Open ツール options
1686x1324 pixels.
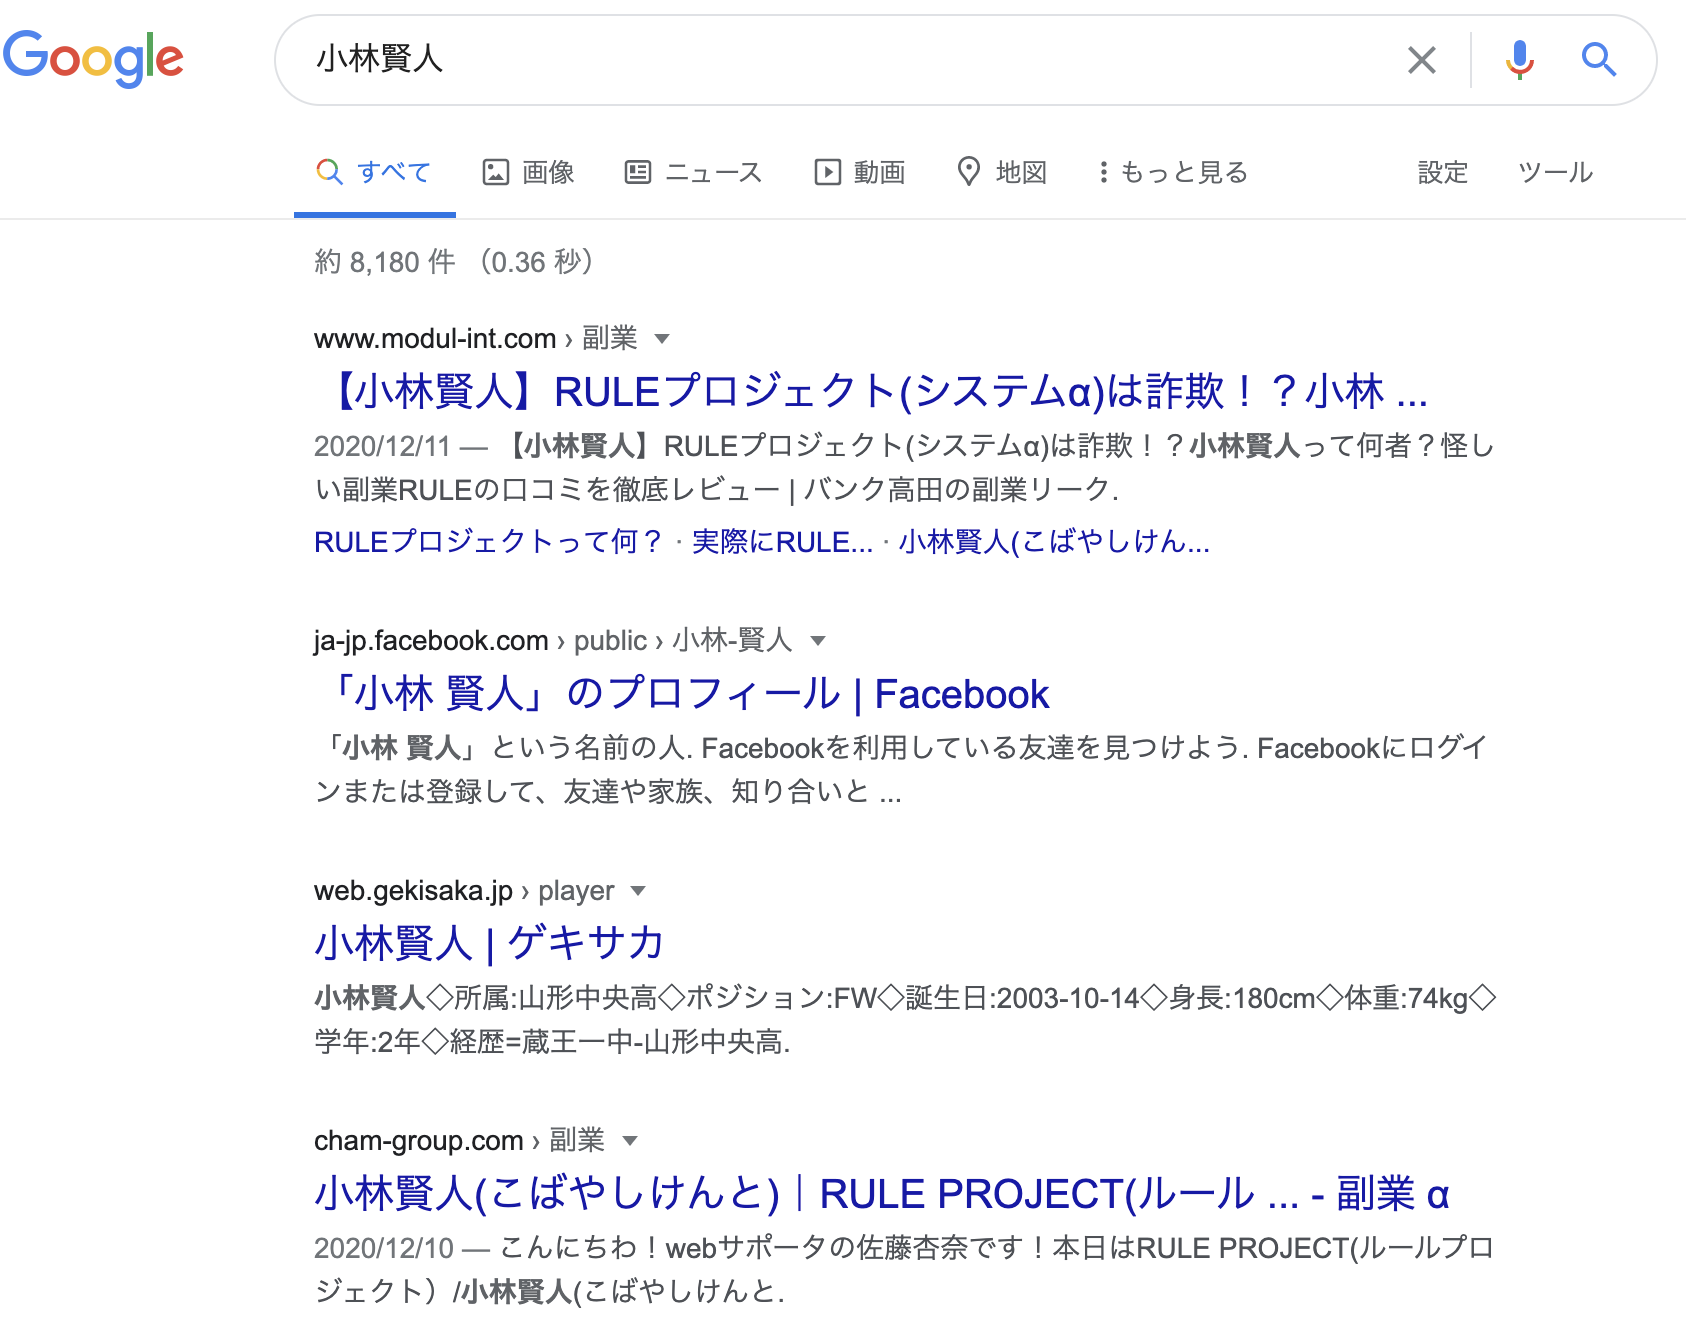point(1555,172)
